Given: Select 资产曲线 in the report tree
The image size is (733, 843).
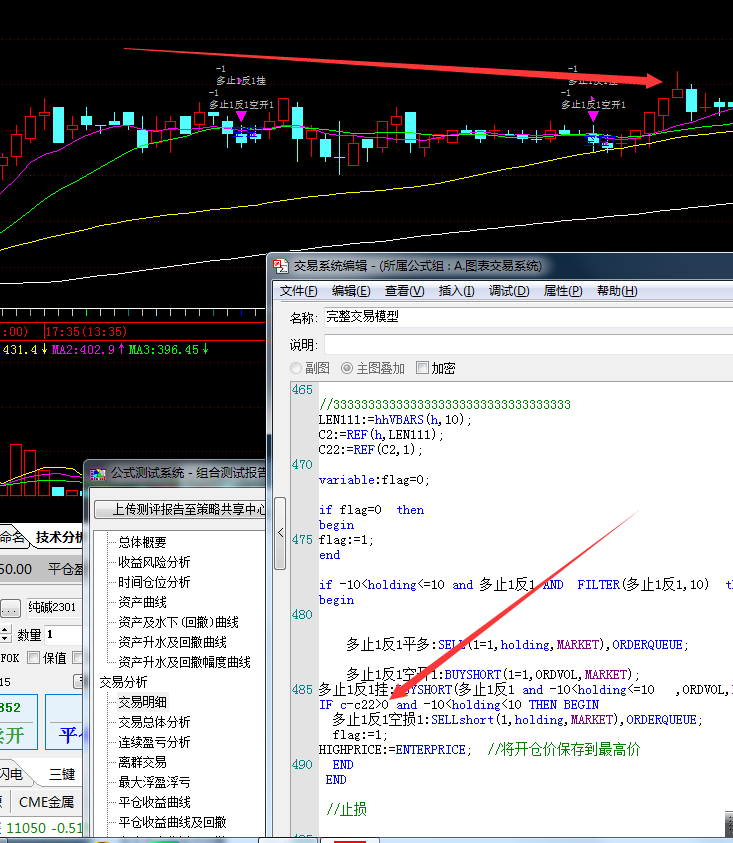Looking at the screenshot, I should [x=142, y=602].
